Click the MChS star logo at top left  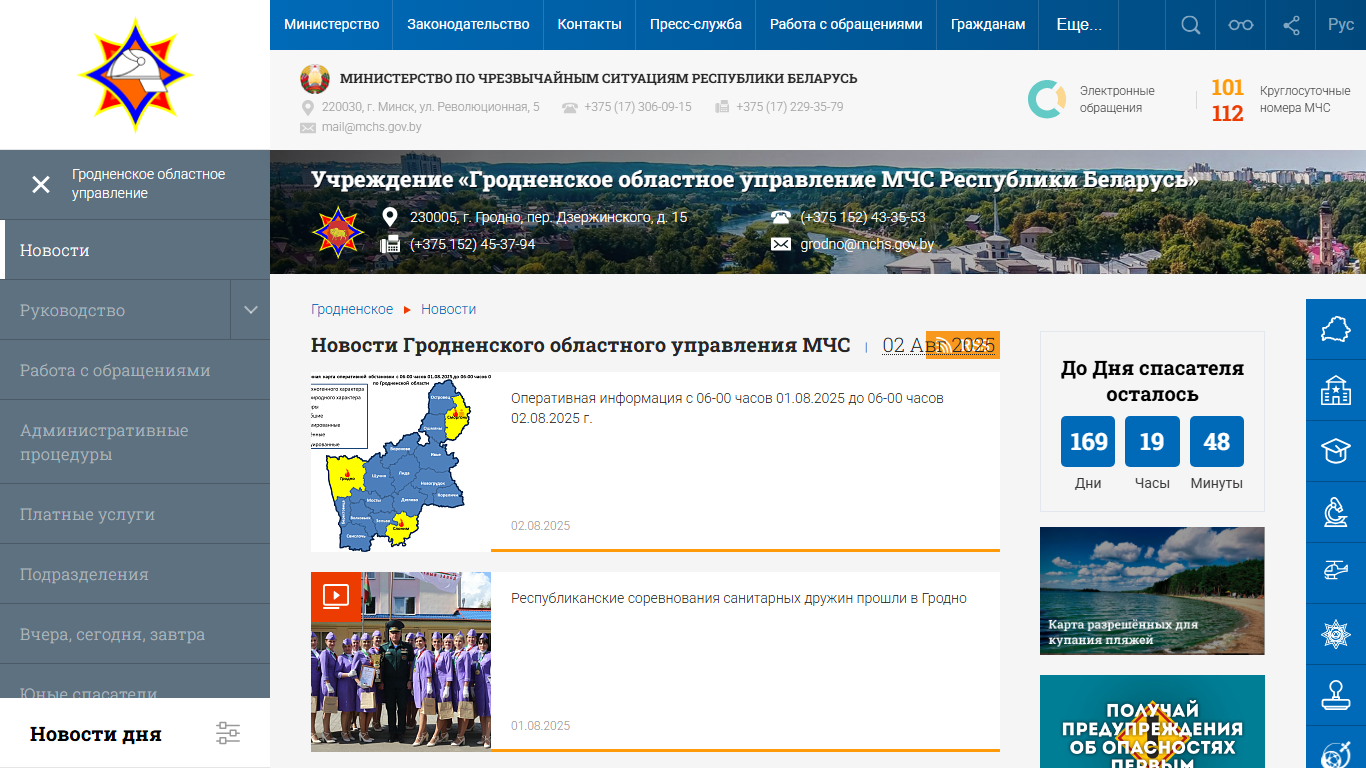pyautogui.click(x=135, y=75)
